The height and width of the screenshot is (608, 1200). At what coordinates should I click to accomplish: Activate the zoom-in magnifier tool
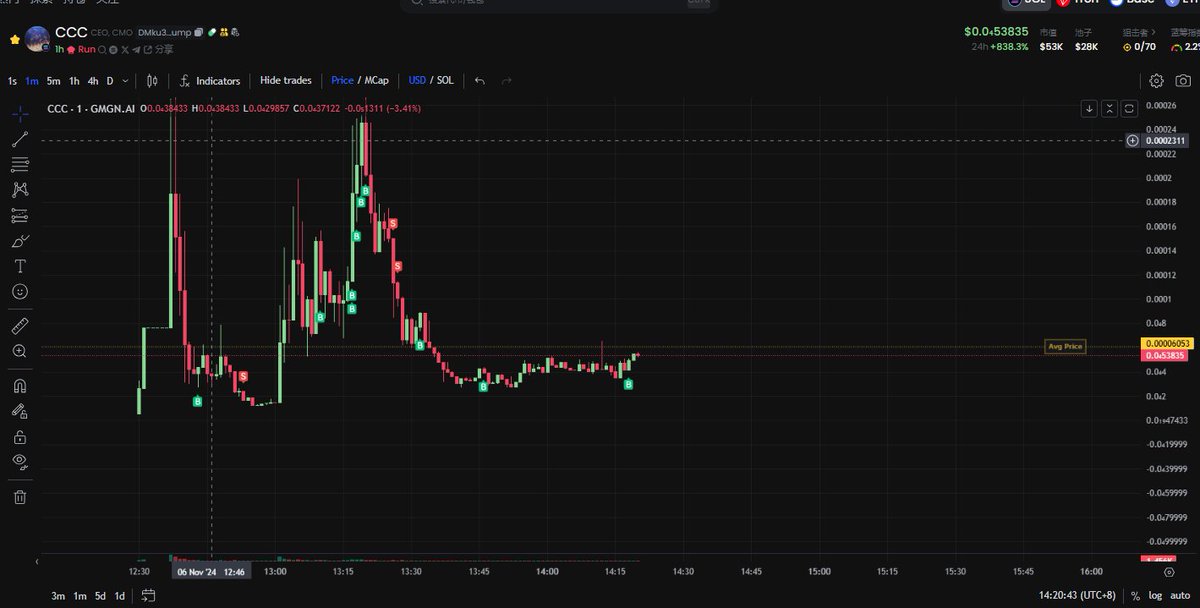[x=20, y=351]
